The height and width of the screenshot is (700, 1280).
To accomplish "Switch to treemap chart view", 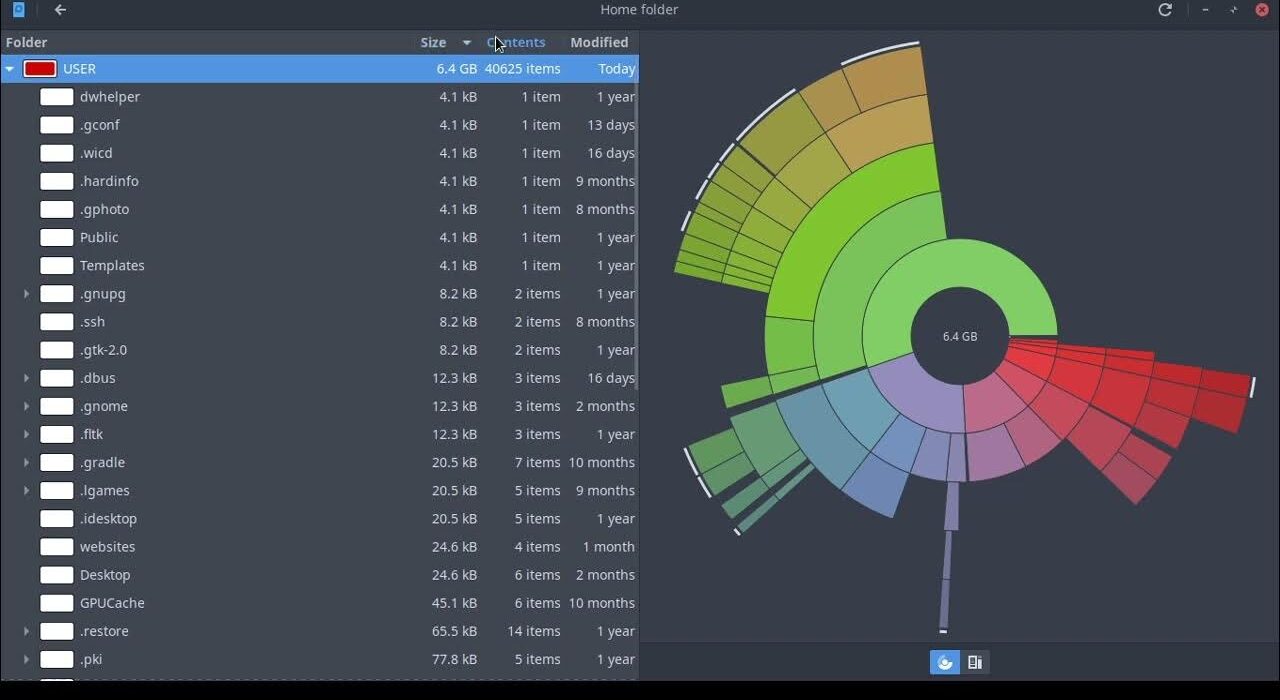I will click(975, 662).
